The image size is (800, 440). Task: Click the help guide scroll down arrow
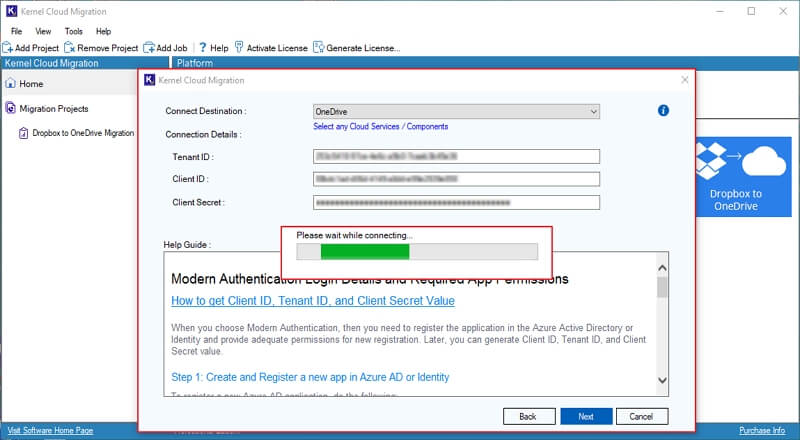coord(662,380)
